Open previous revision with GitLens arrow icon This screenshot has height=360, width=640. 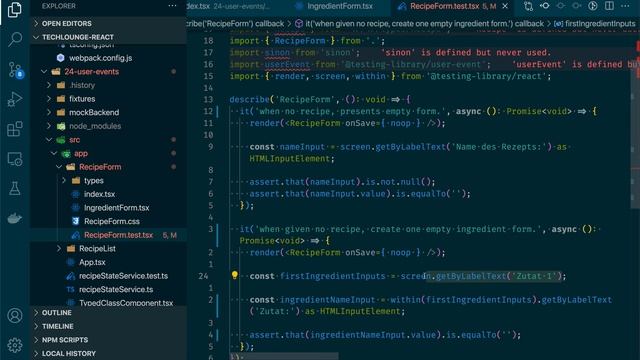click(544, 6)
